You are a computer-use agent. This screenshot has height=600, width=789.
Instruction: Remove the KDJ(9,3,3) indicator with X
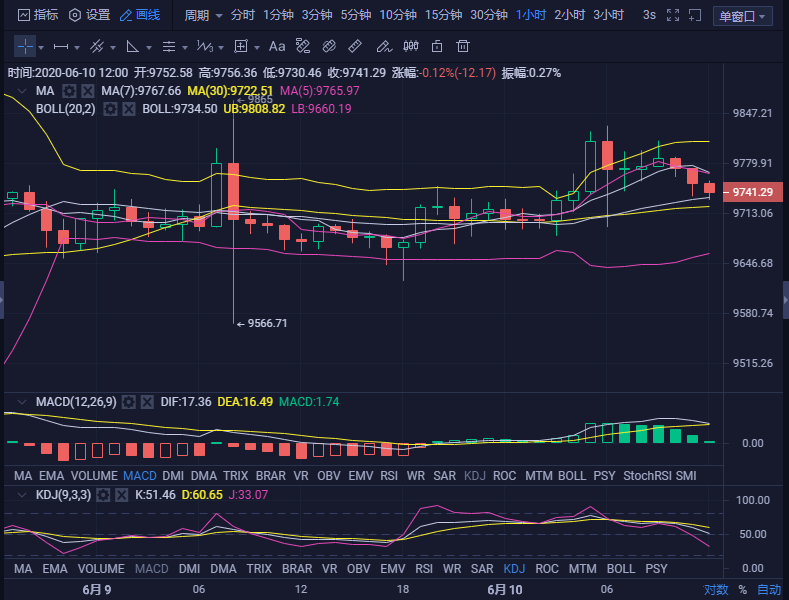121,495
